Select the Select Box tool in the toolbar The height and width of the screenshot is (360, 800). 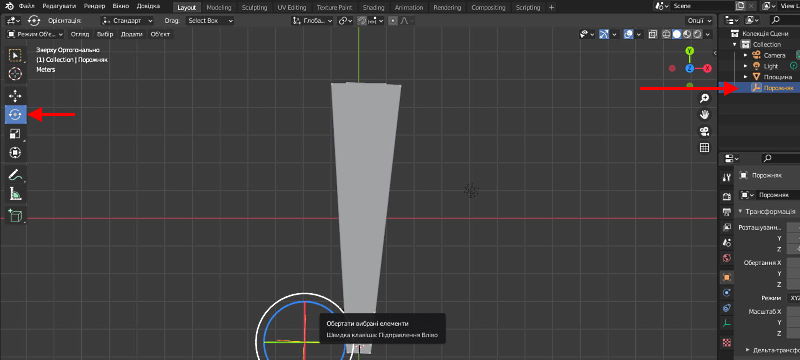(x=15, y=56)
